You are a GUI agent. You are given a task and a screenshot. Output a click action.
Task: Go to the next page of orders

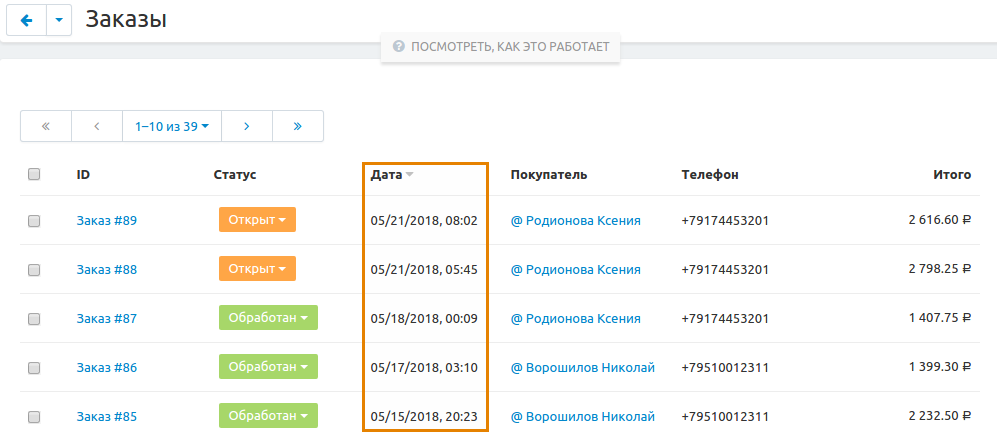[x=247, y=126]
